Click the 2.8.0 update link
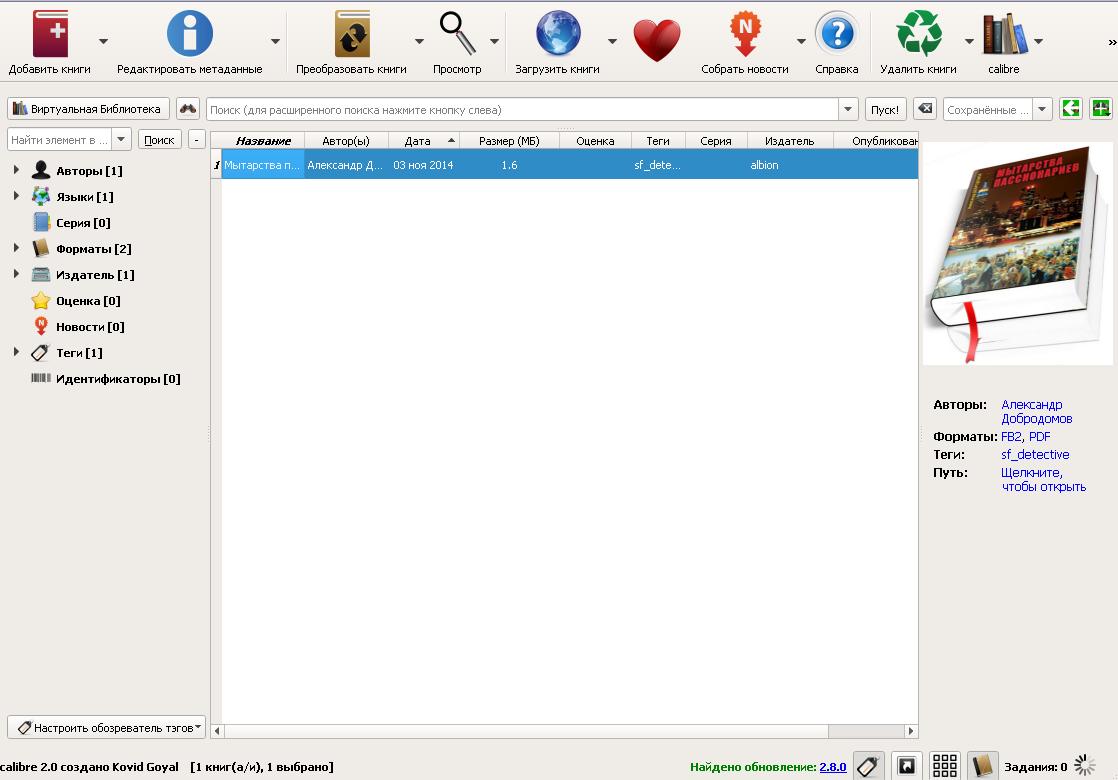Screen dimensions: 1118x780 [x=832, y=767]
